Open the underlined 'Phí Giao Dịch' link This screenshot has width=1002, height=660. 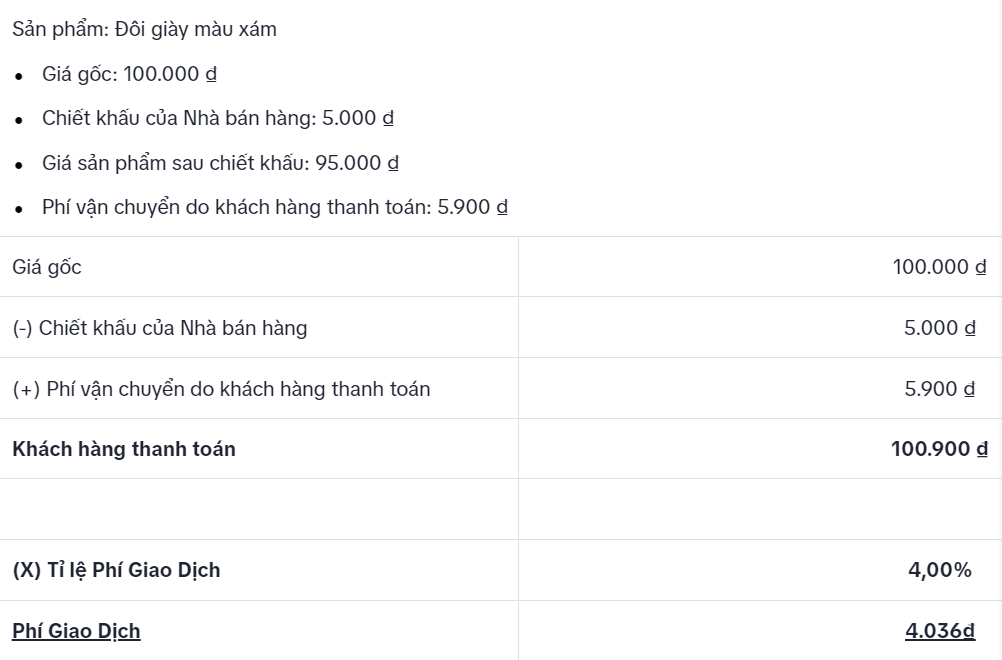pos(76,631)
